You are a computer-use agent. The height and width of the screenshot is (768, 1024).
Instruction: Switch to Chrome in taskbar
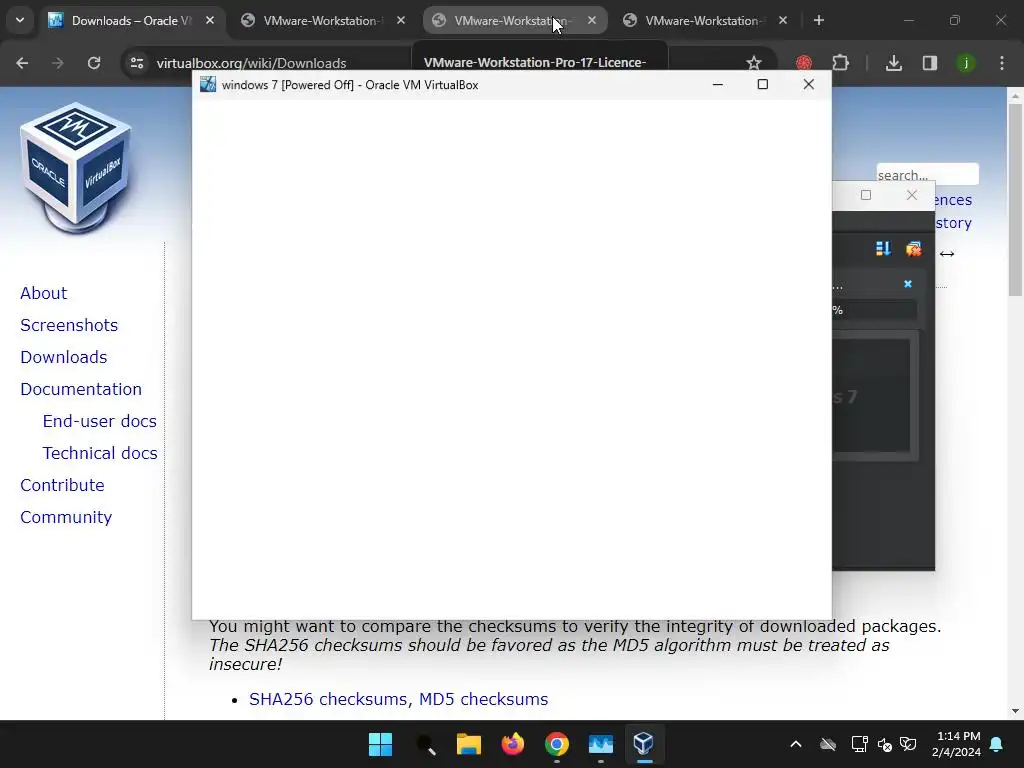pos(556,744)
